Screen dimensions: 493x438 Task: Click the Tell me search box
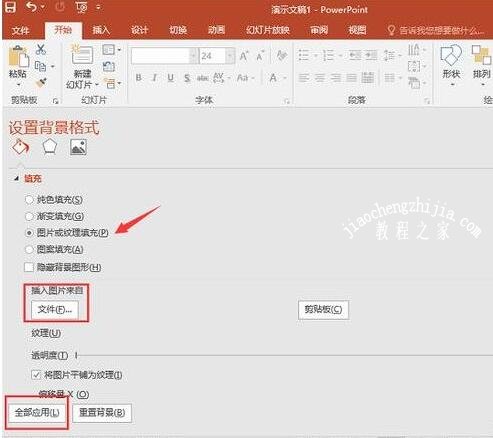point(436,31)
